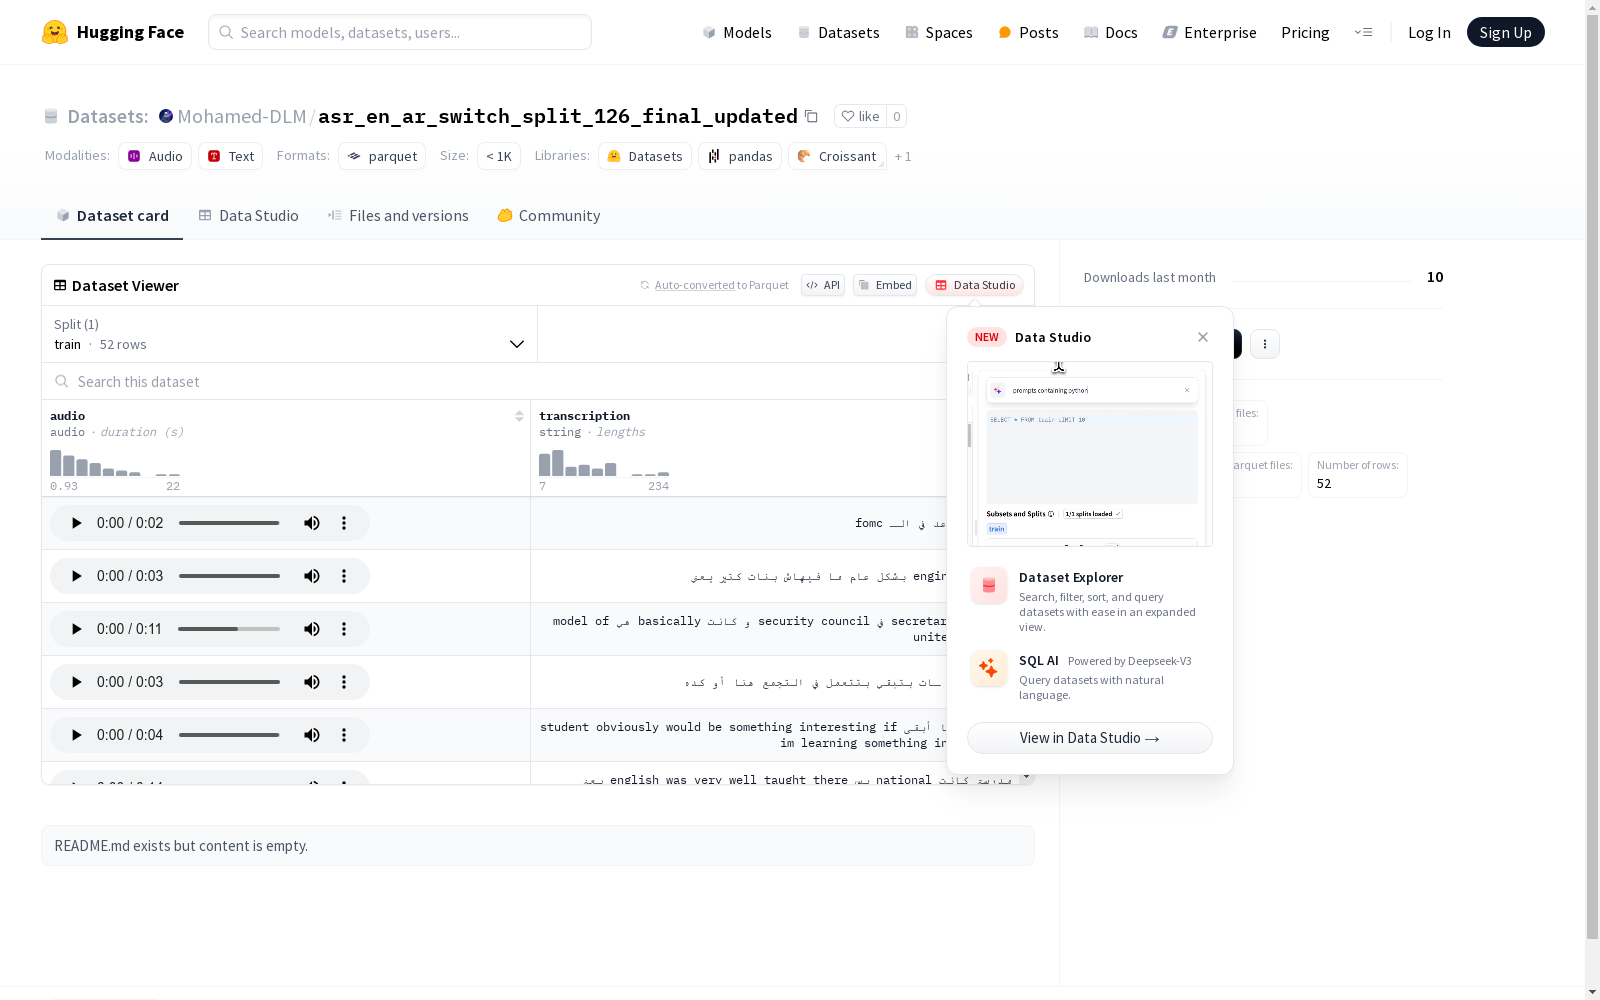Go to Datasets in top navigation
The width and height of the screenshot is (1600, 1000).
pos(838,32)
